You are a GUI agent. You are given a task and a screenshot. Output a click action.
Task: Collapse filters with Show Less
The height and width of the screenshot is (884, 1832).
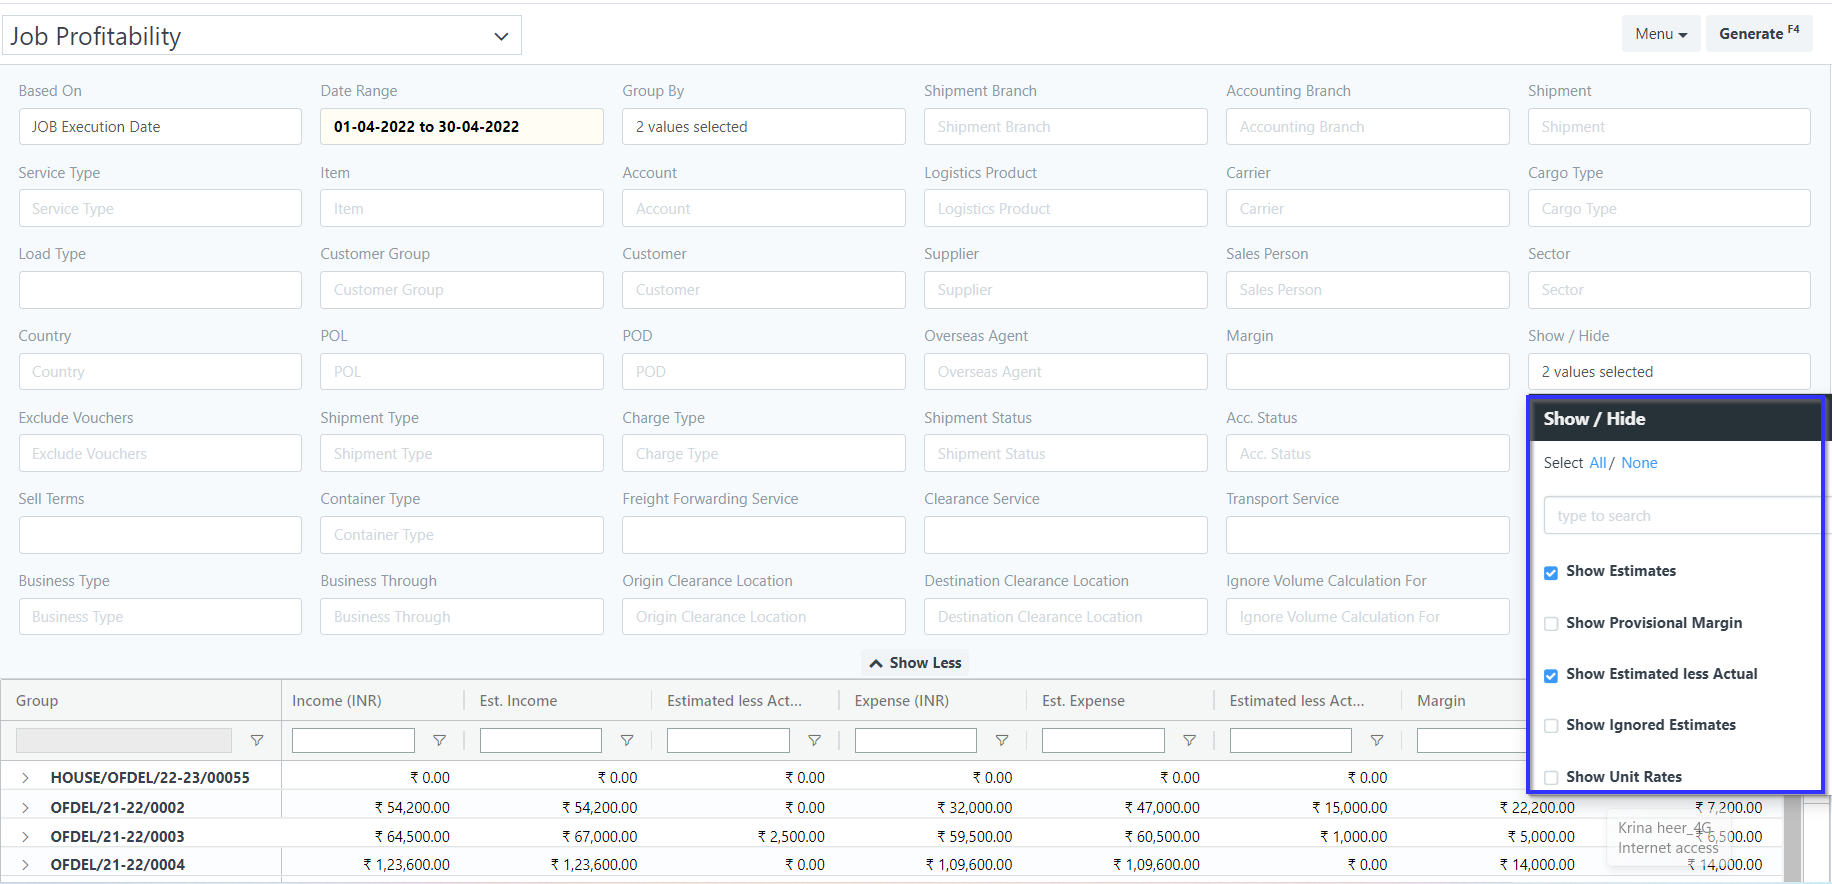click(916, 663)
